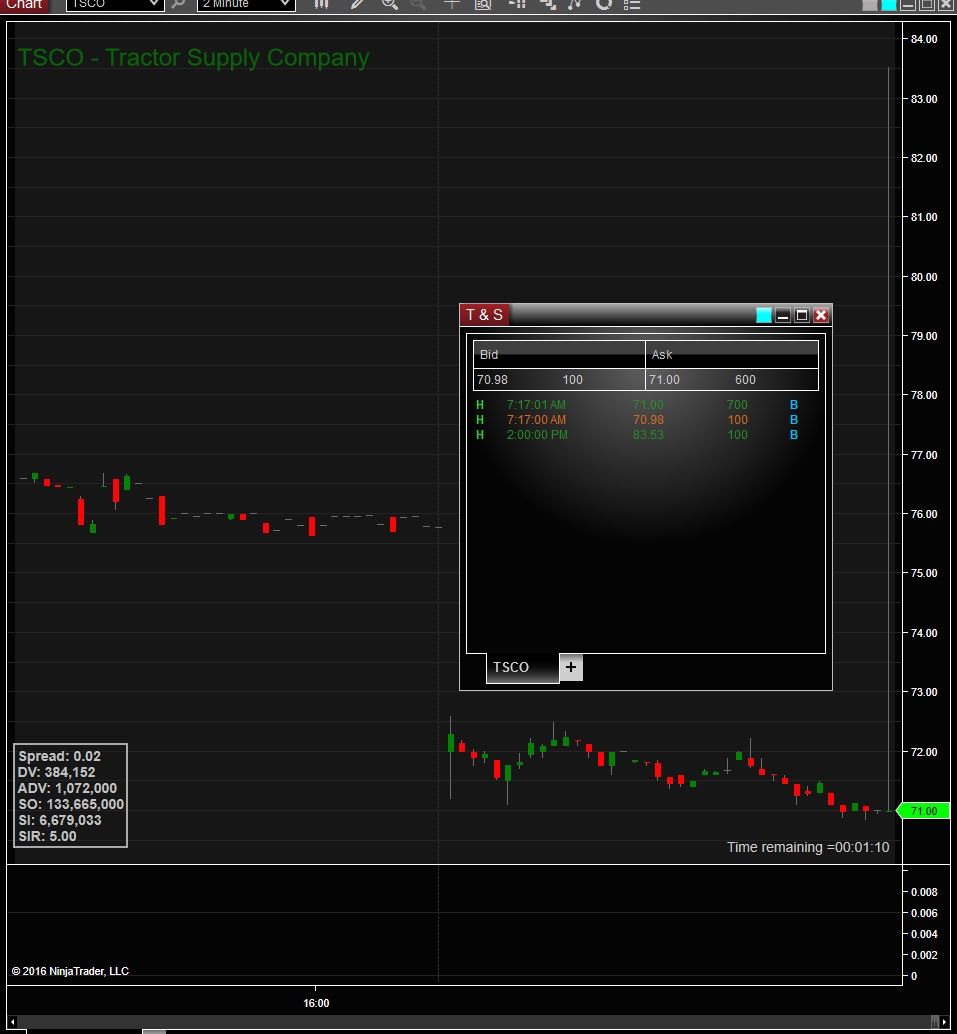Click the Time remaining countdown text
This screenshot has width=957, height=1034.
click(808, 847)
